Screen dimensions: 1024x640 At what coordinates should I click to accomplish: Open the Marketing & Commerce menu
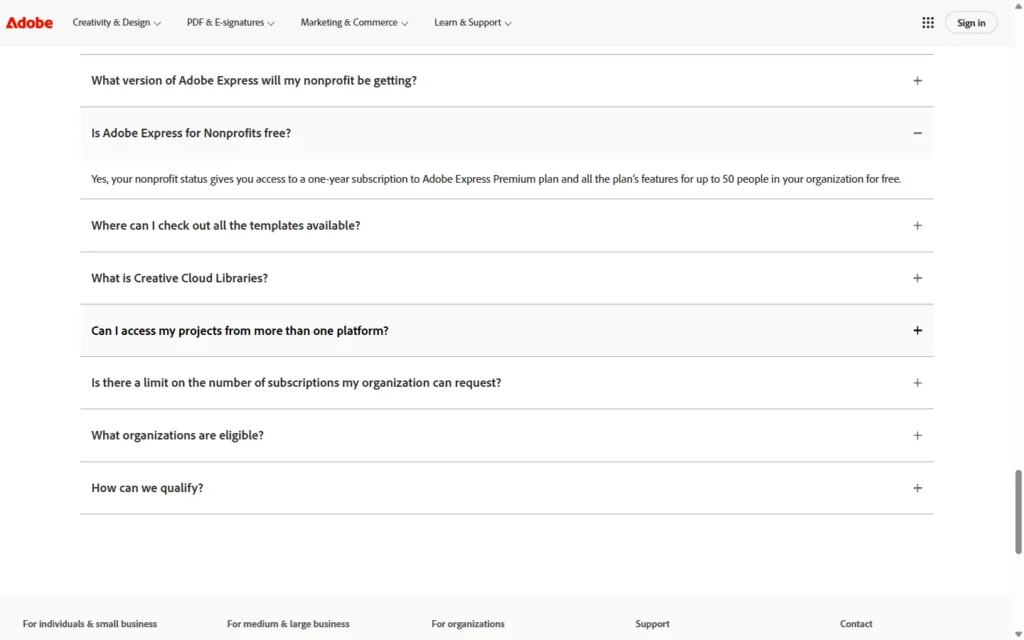(355, 22)
